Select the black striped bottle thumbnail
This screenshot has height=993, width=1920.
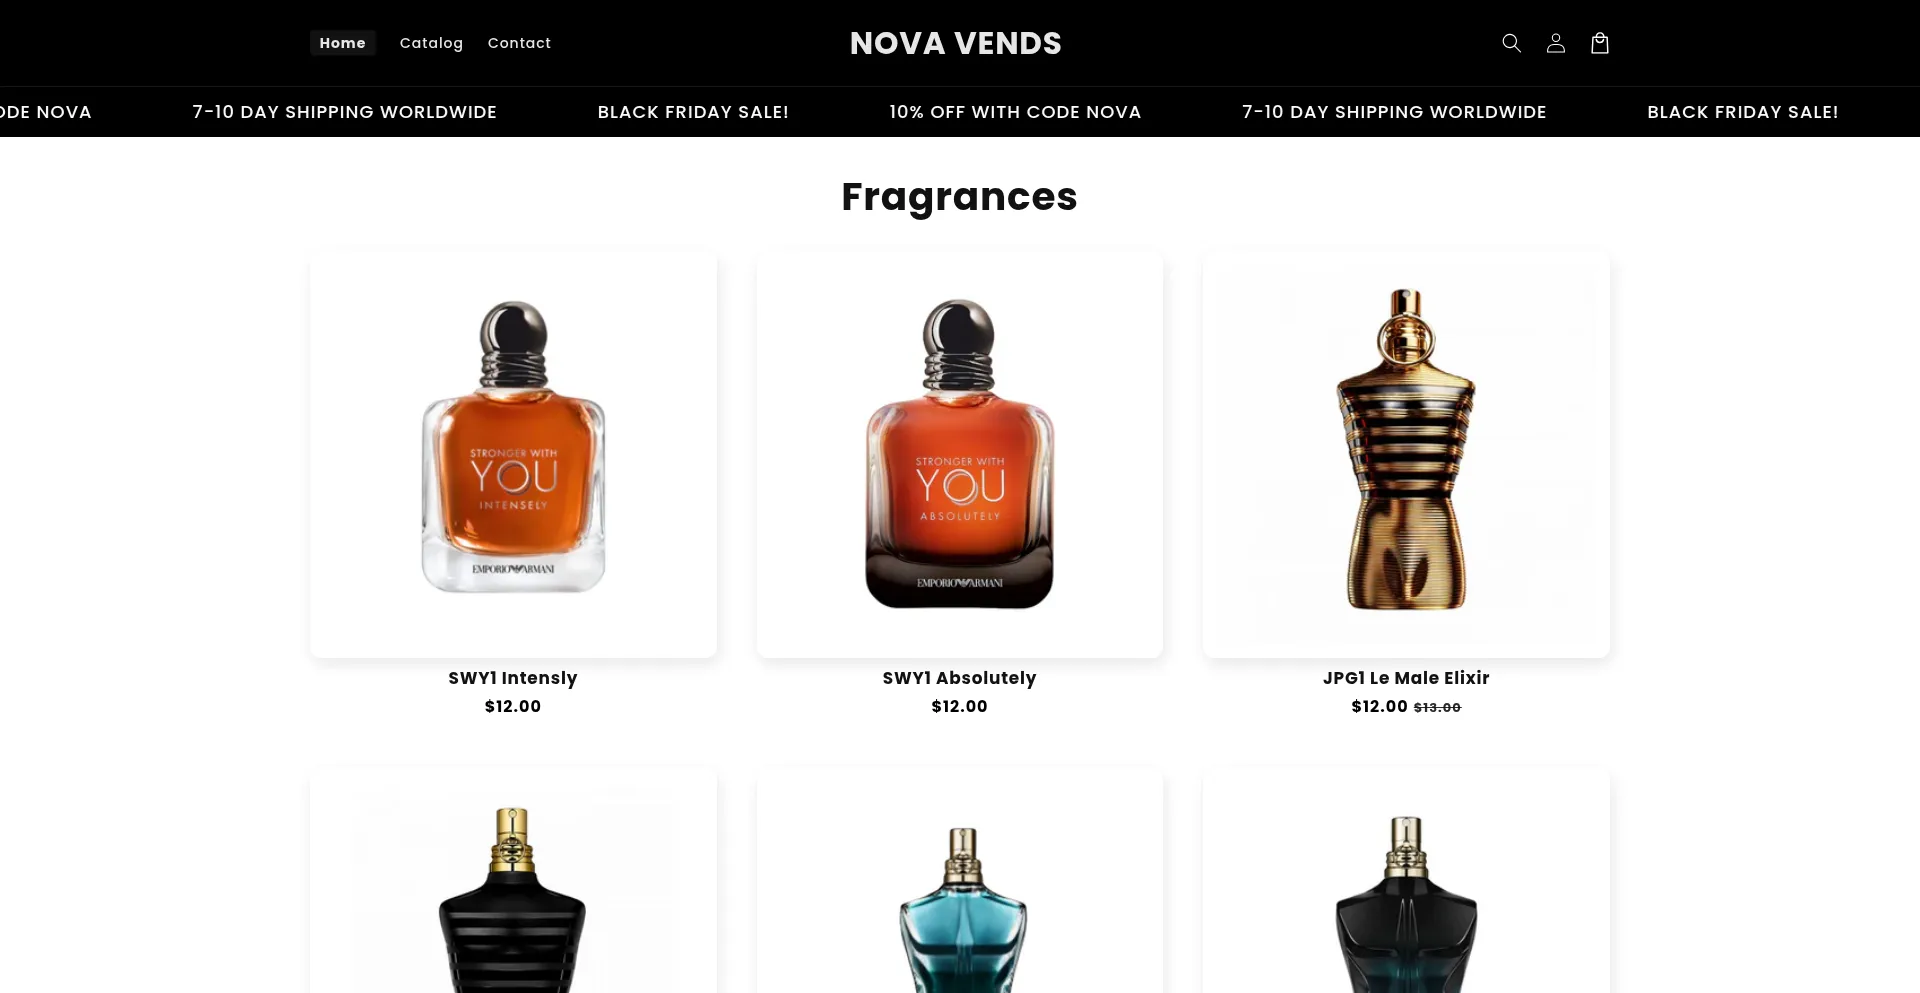(513, 880)
